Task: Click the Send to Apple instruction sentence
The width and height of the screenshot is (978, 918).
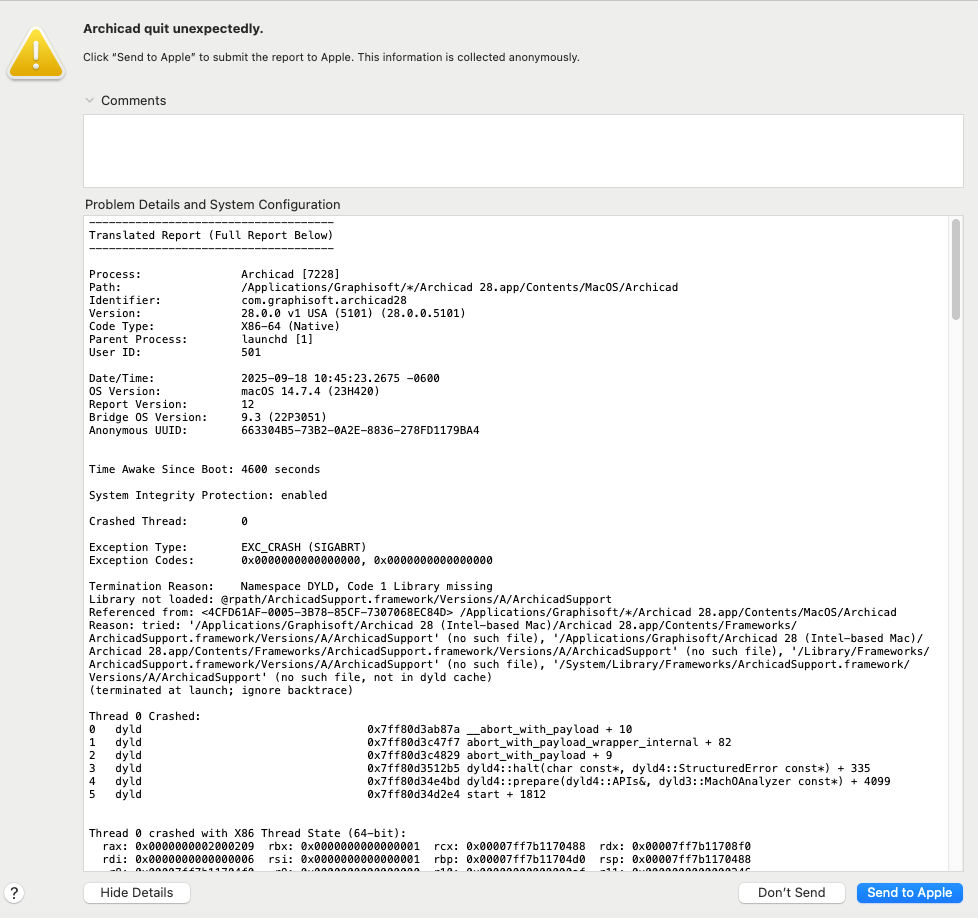Action: (x=331, y=57)
